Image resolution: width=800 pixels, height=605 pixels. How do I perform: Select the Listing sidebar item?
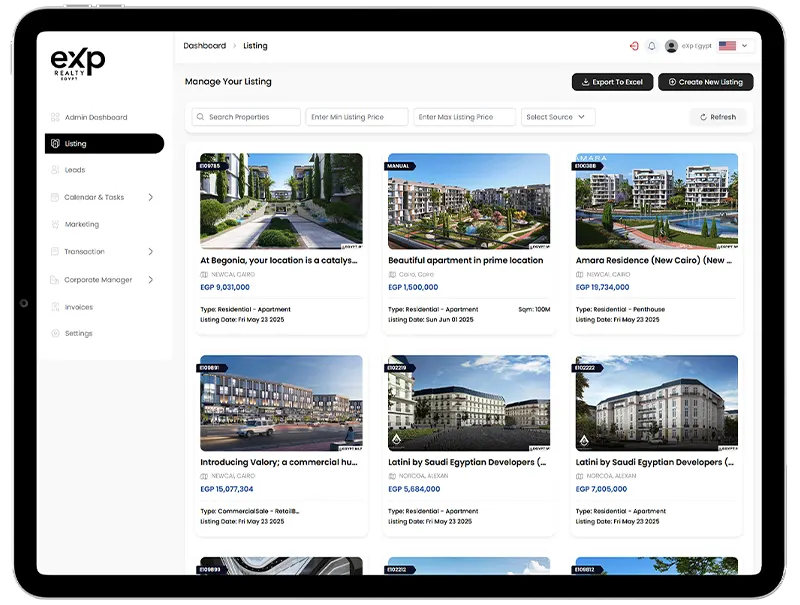click(105, 144)
